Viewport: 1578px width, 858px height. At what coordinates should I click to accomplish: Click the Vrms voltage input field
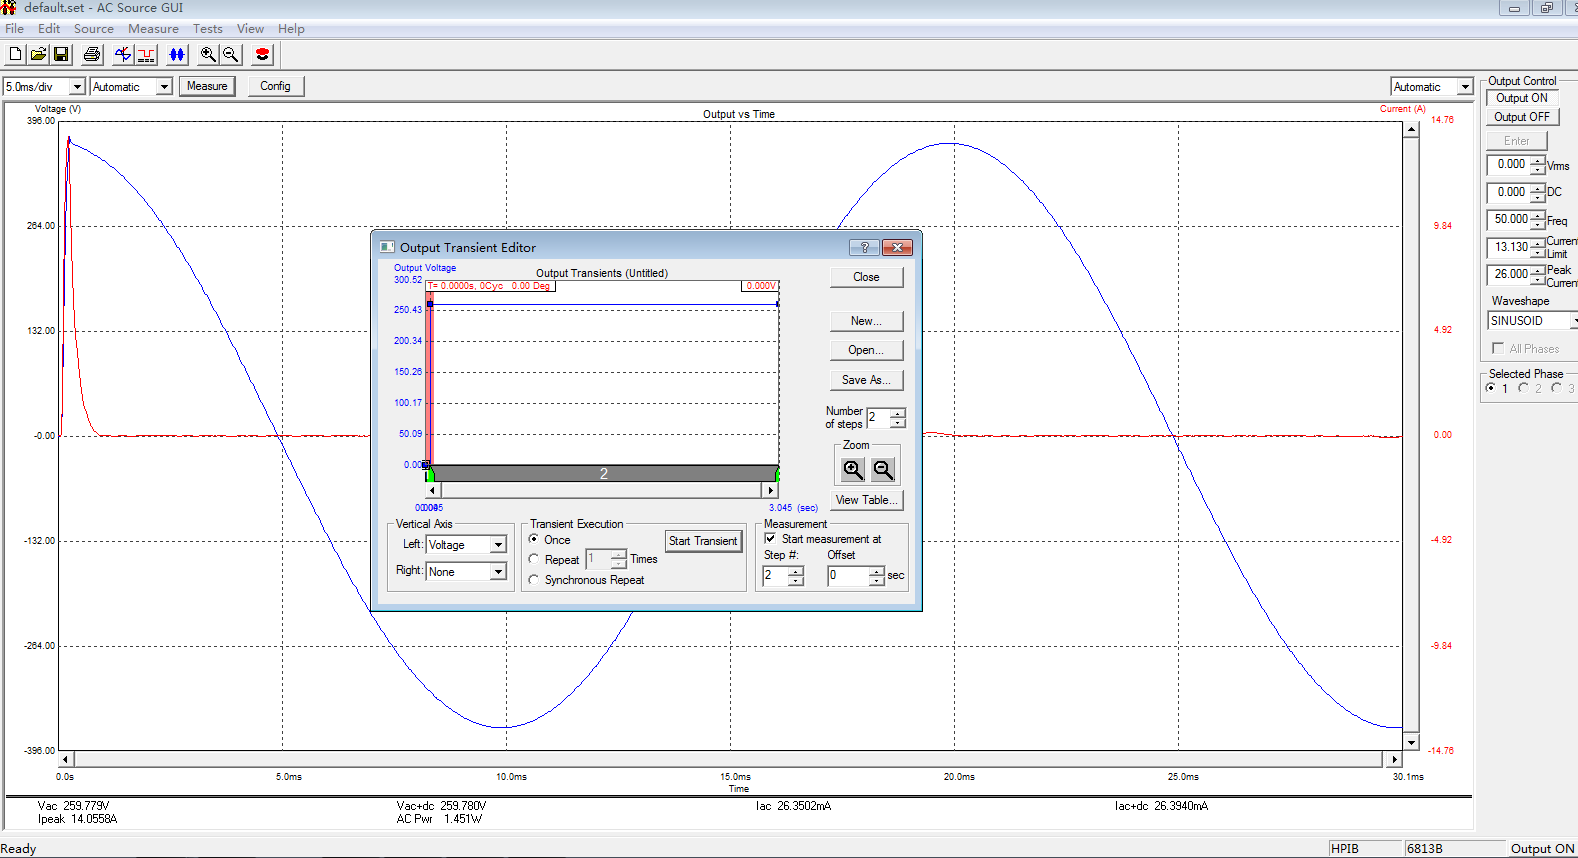pos(1508,165)
